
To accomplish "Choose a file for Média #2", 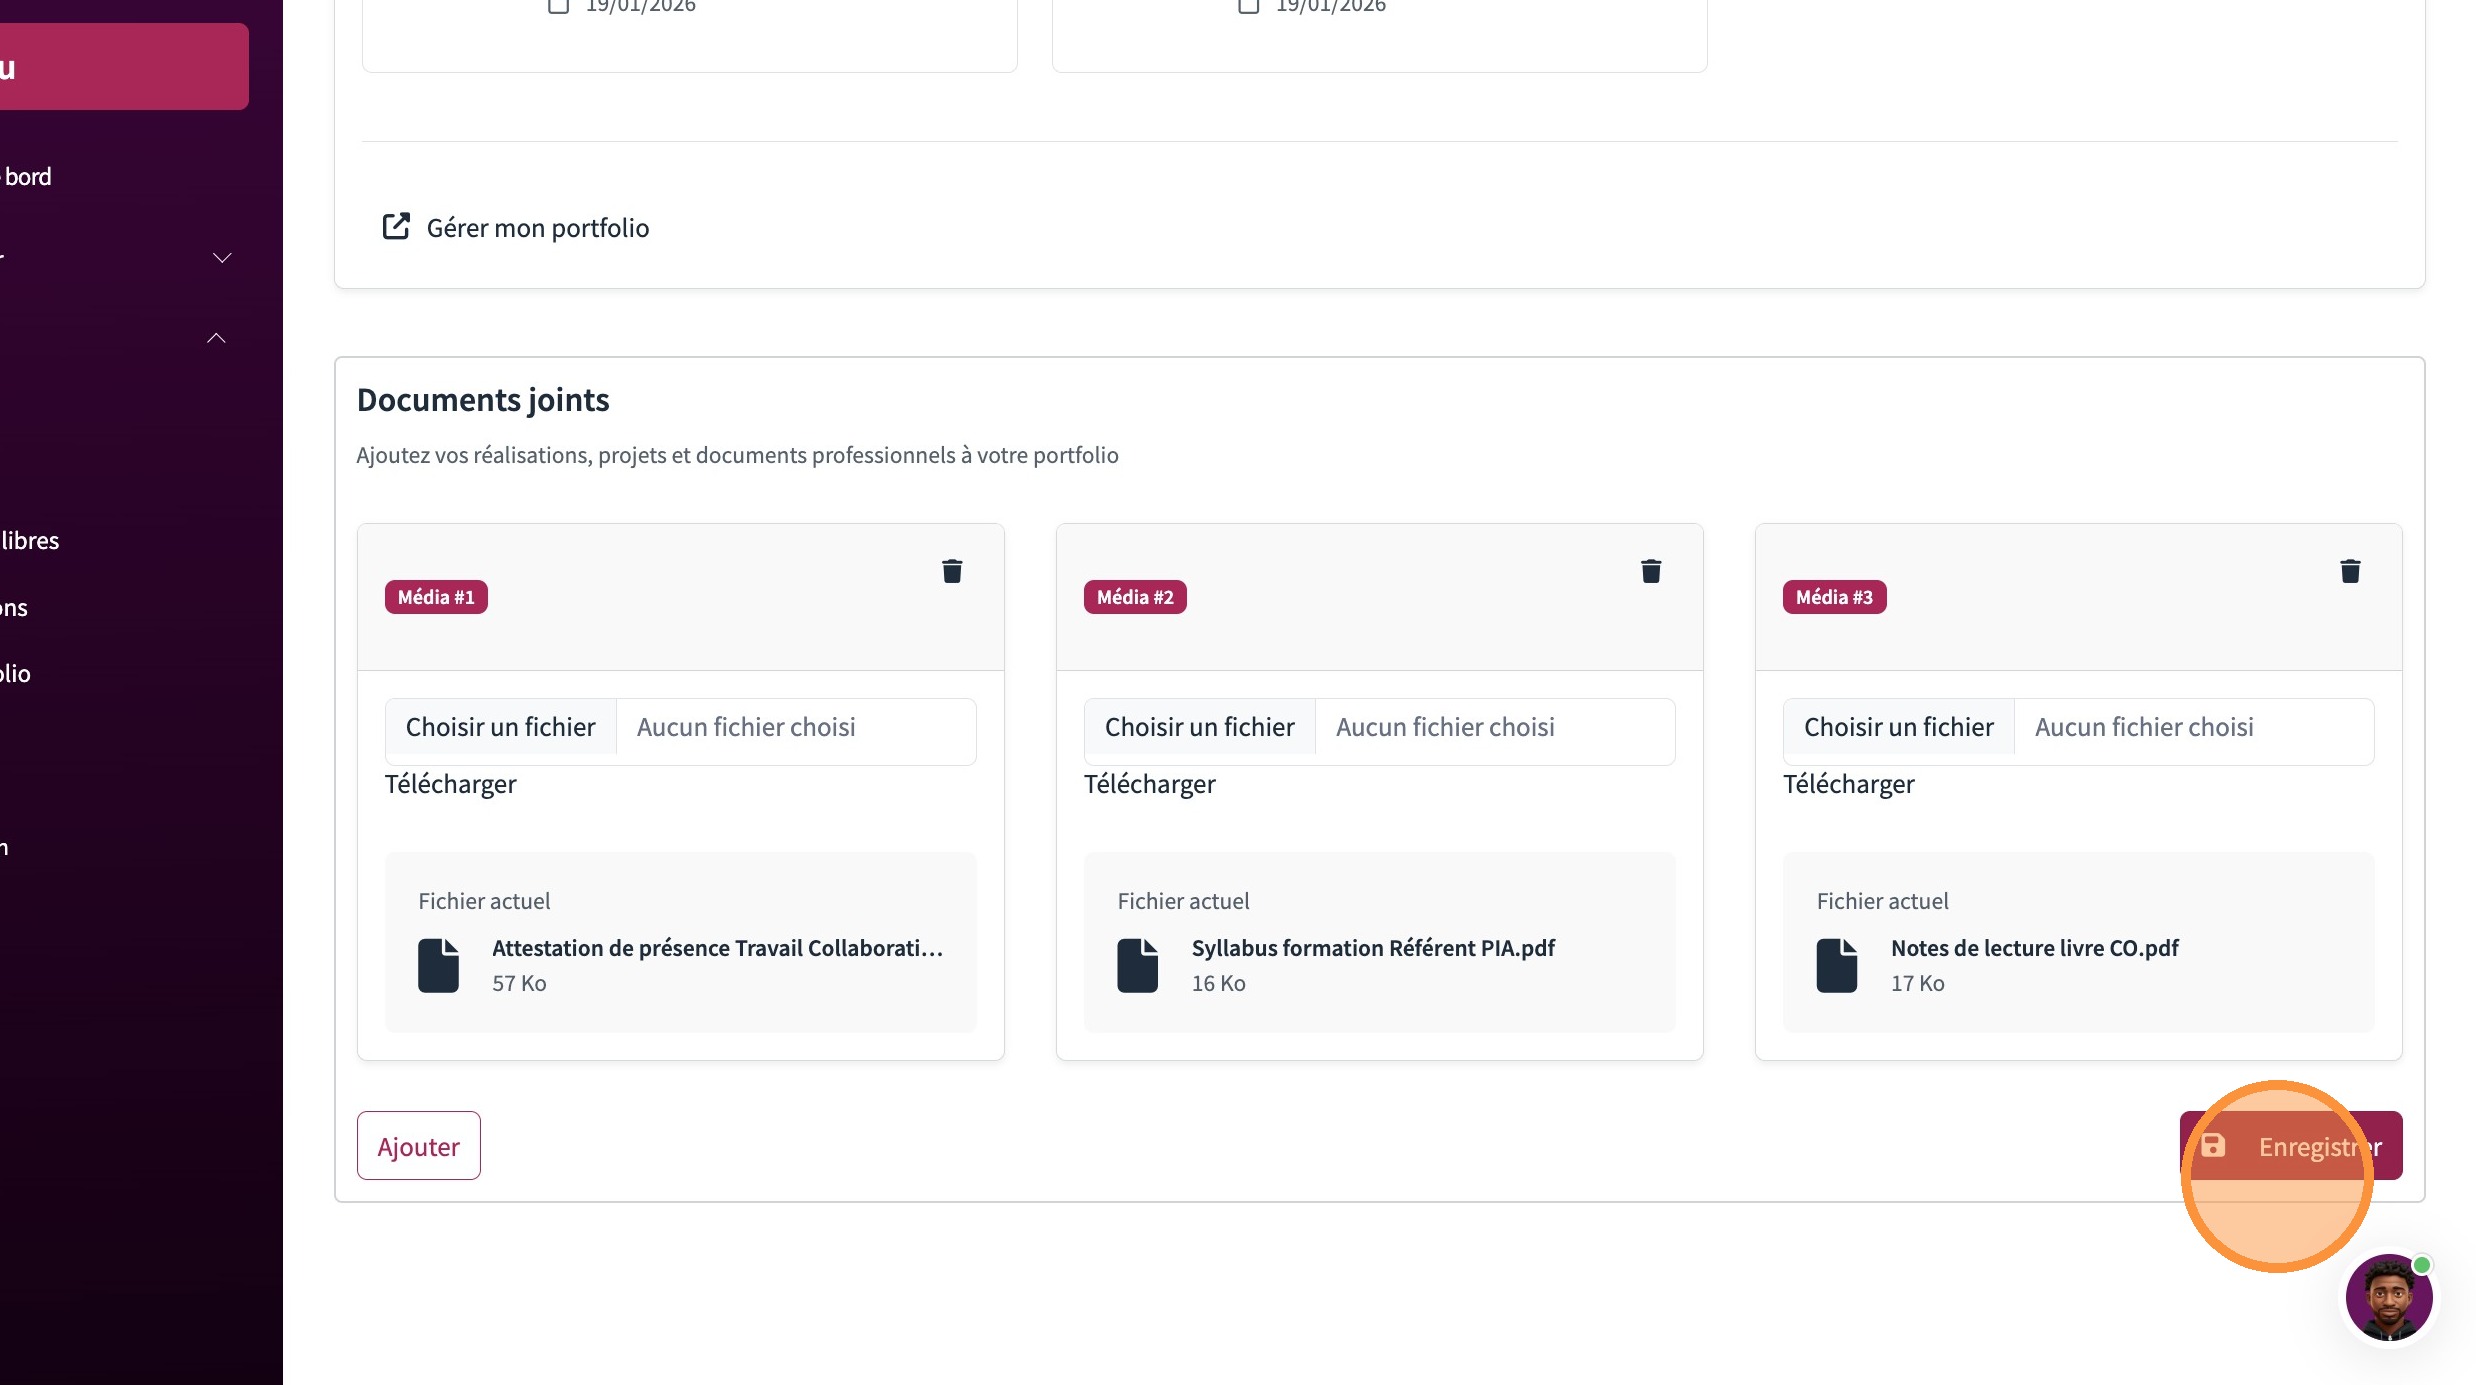I will click(x=1199, y=727).
